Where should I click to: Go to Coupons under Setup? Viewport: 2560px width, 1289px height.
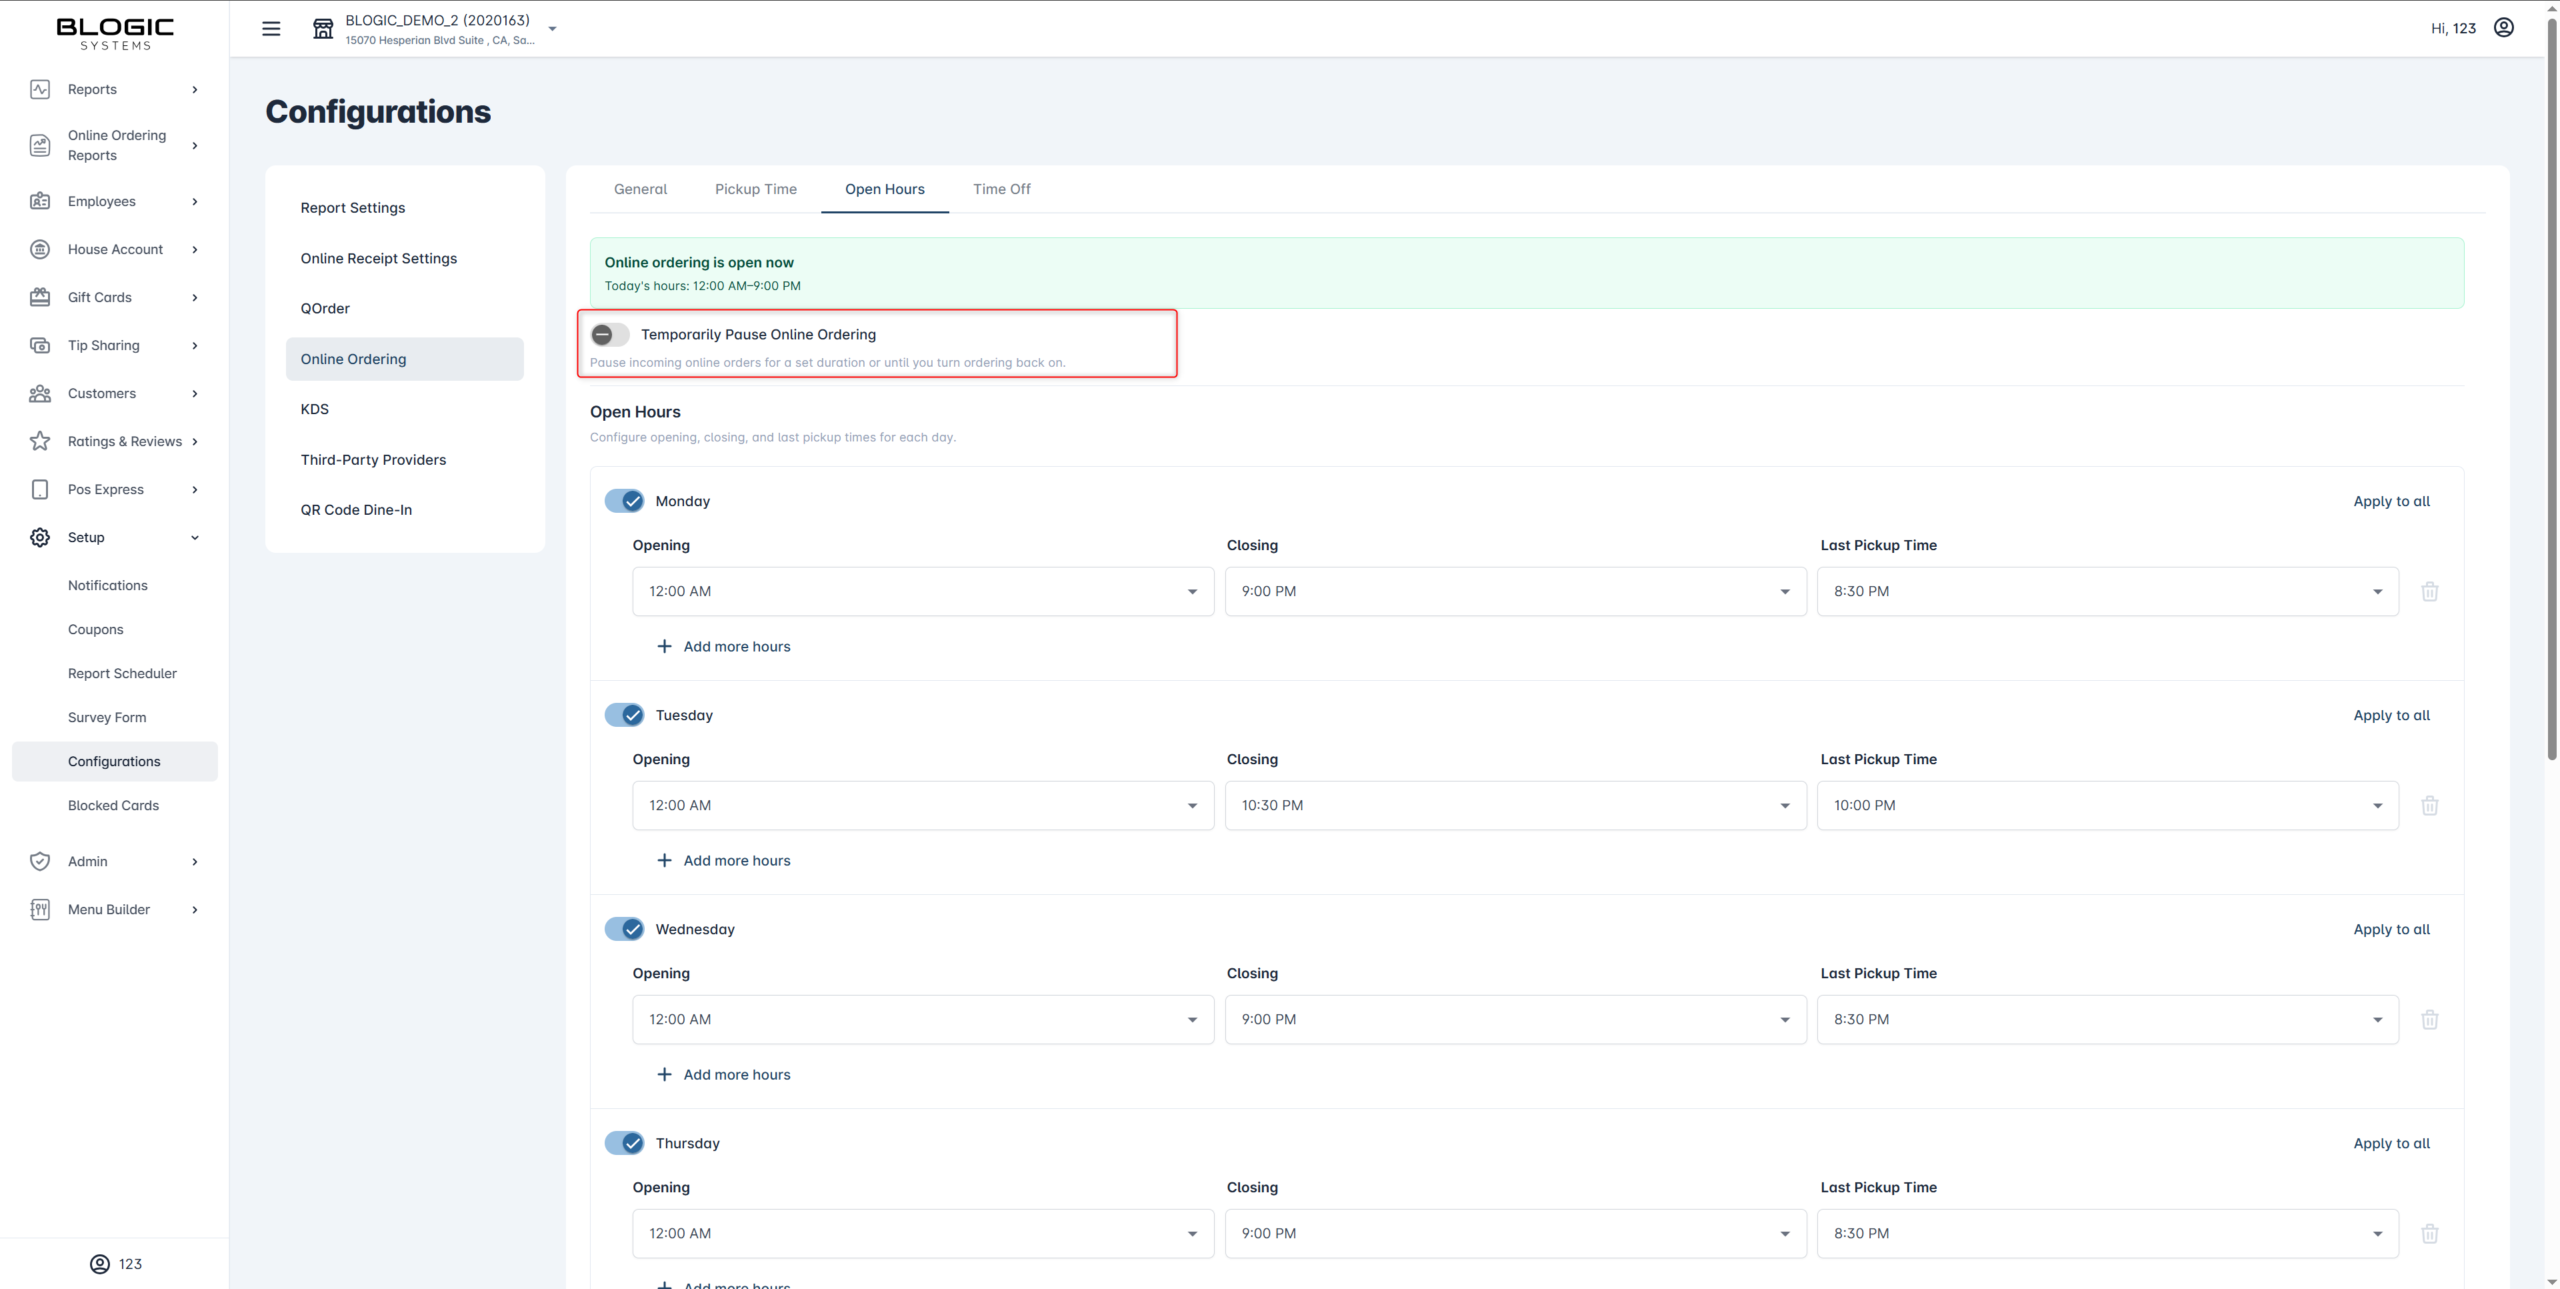click(95, 629)
